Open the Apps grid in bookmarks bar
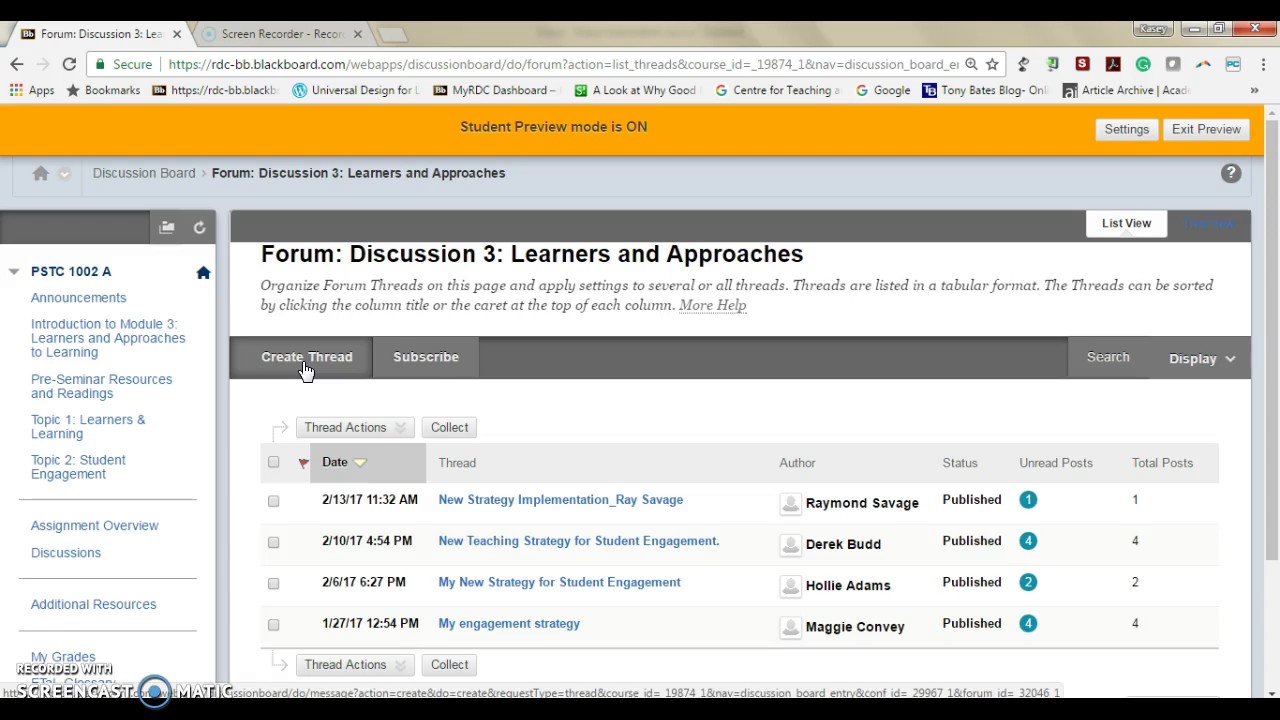The image size is (1280, 720). point(32,90)
